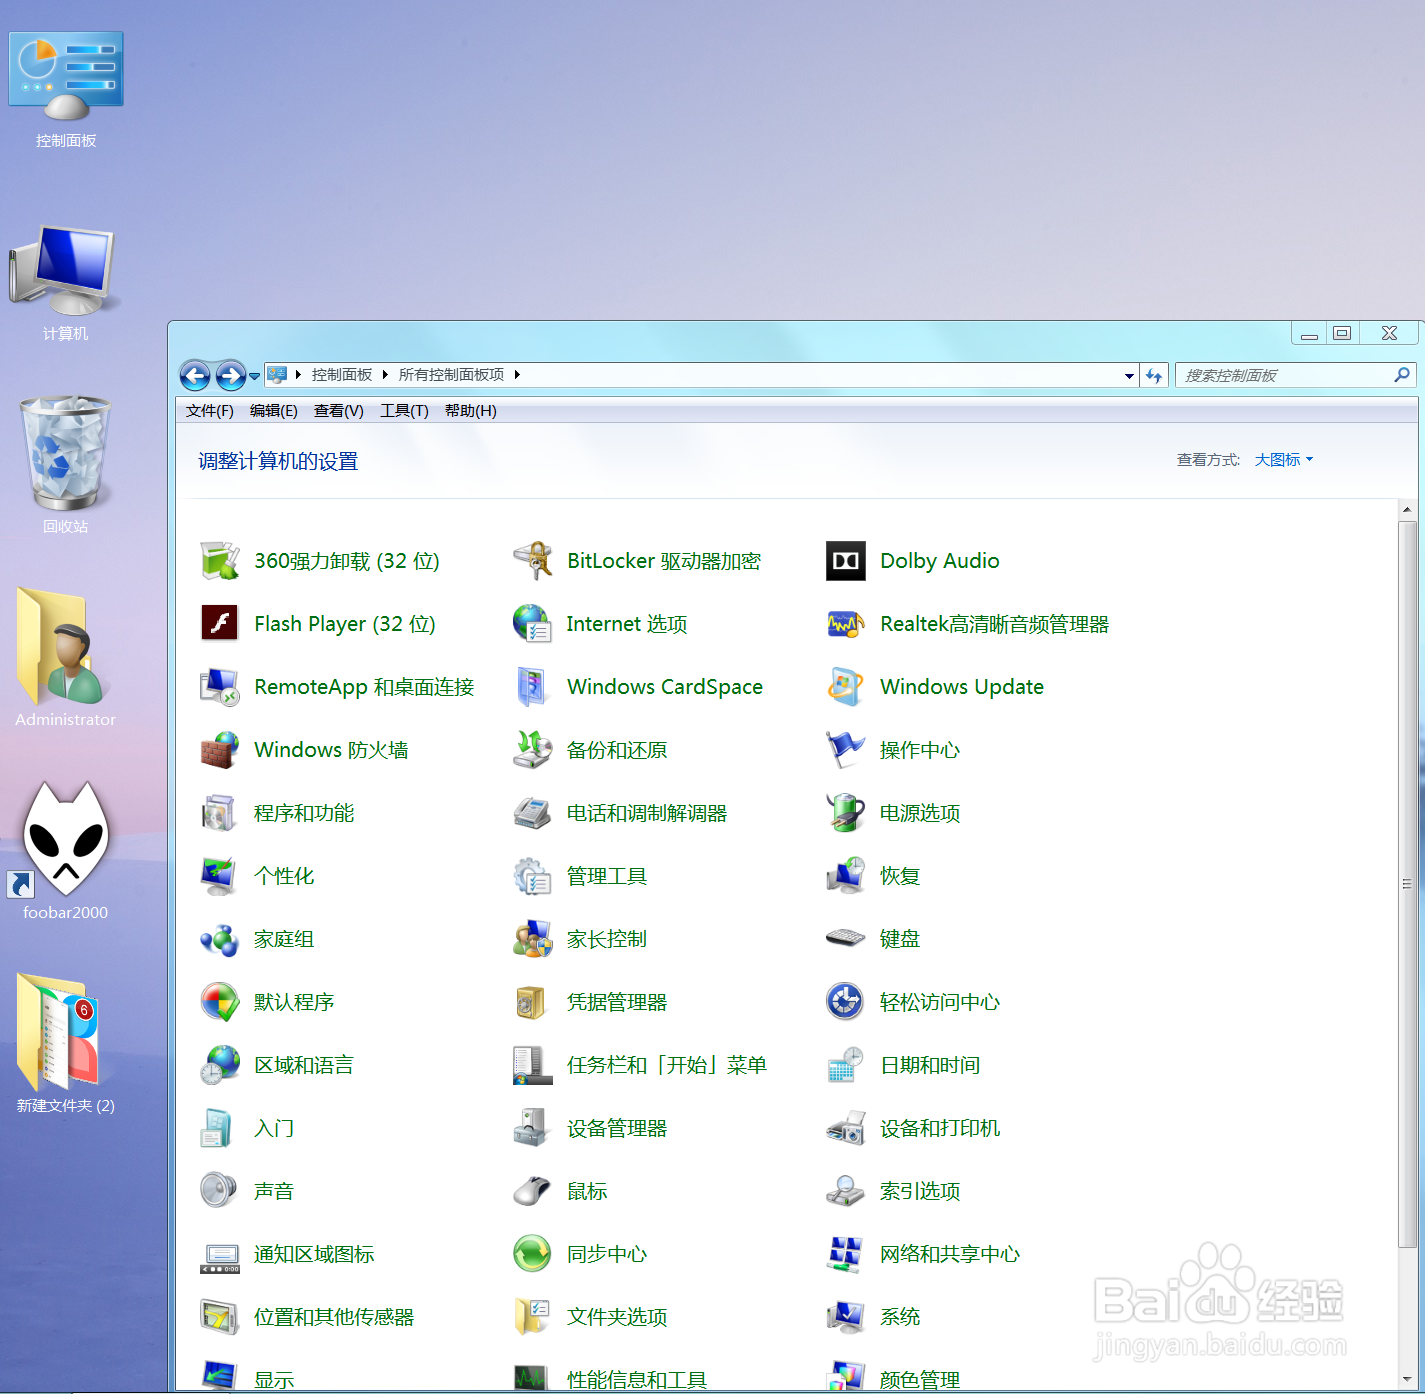Image resolution: width=1425 pixels, height=1394 pixels.
Task: Click the Dolby Audio icon
Action: click(846, 561)
